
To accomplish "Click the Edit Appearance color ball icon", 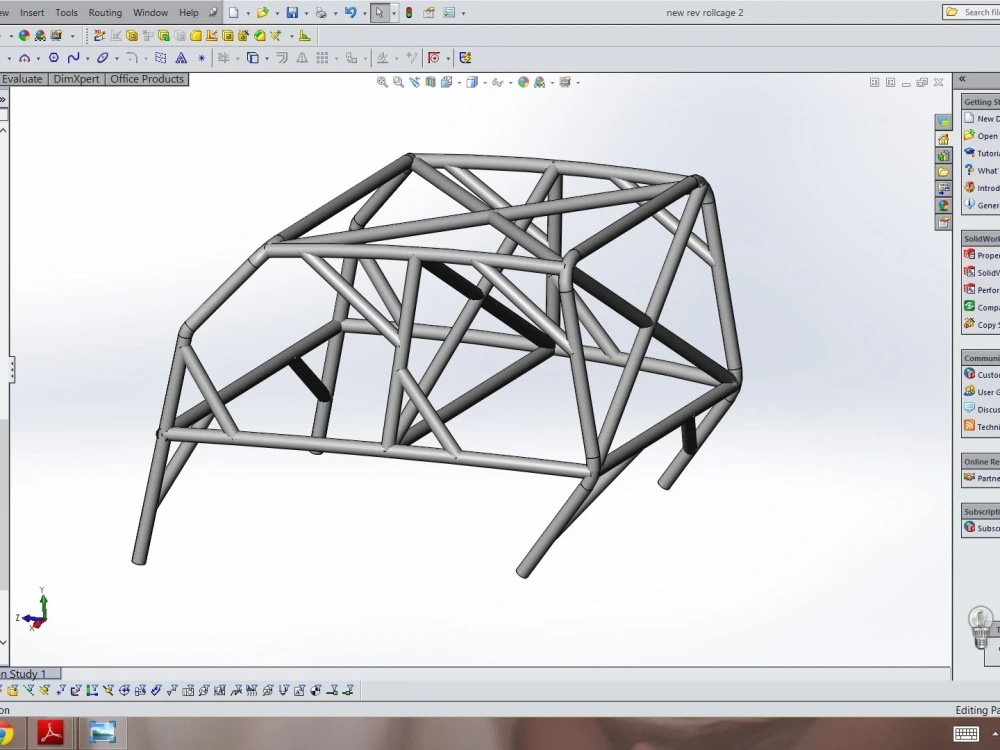I will [x=523, y=82].
